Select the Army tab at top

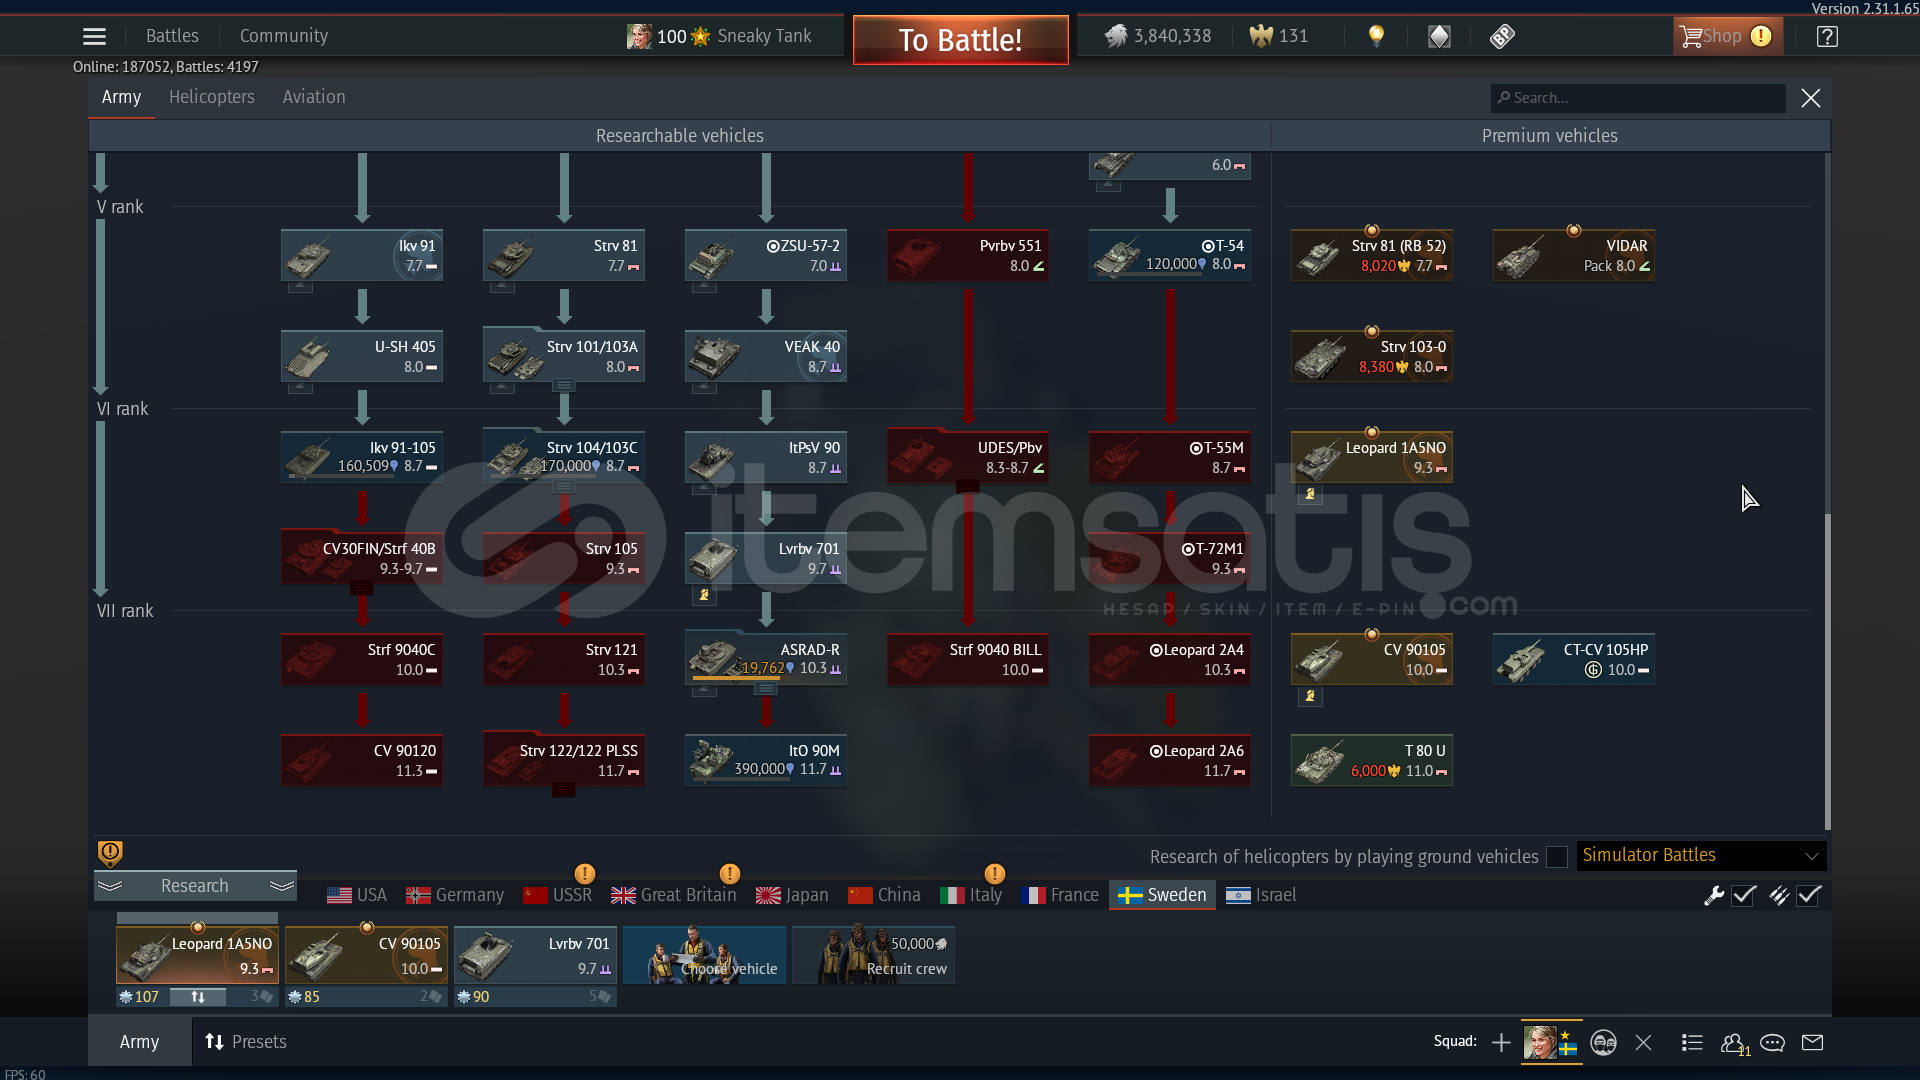(121, 97)
